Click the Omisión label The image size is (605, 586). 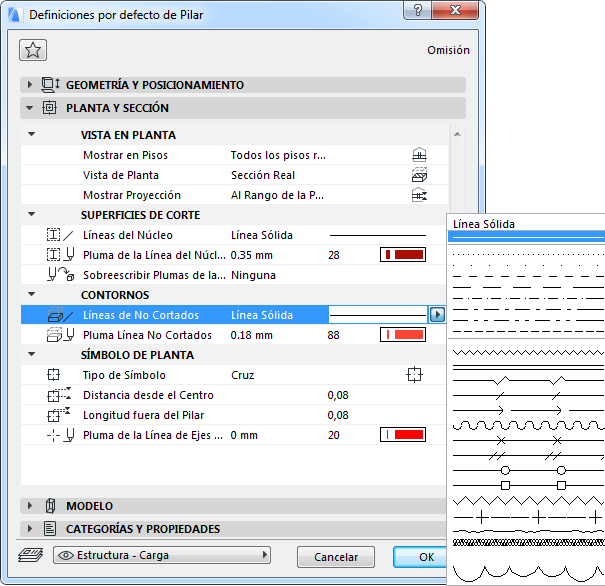tap(448, 50)
